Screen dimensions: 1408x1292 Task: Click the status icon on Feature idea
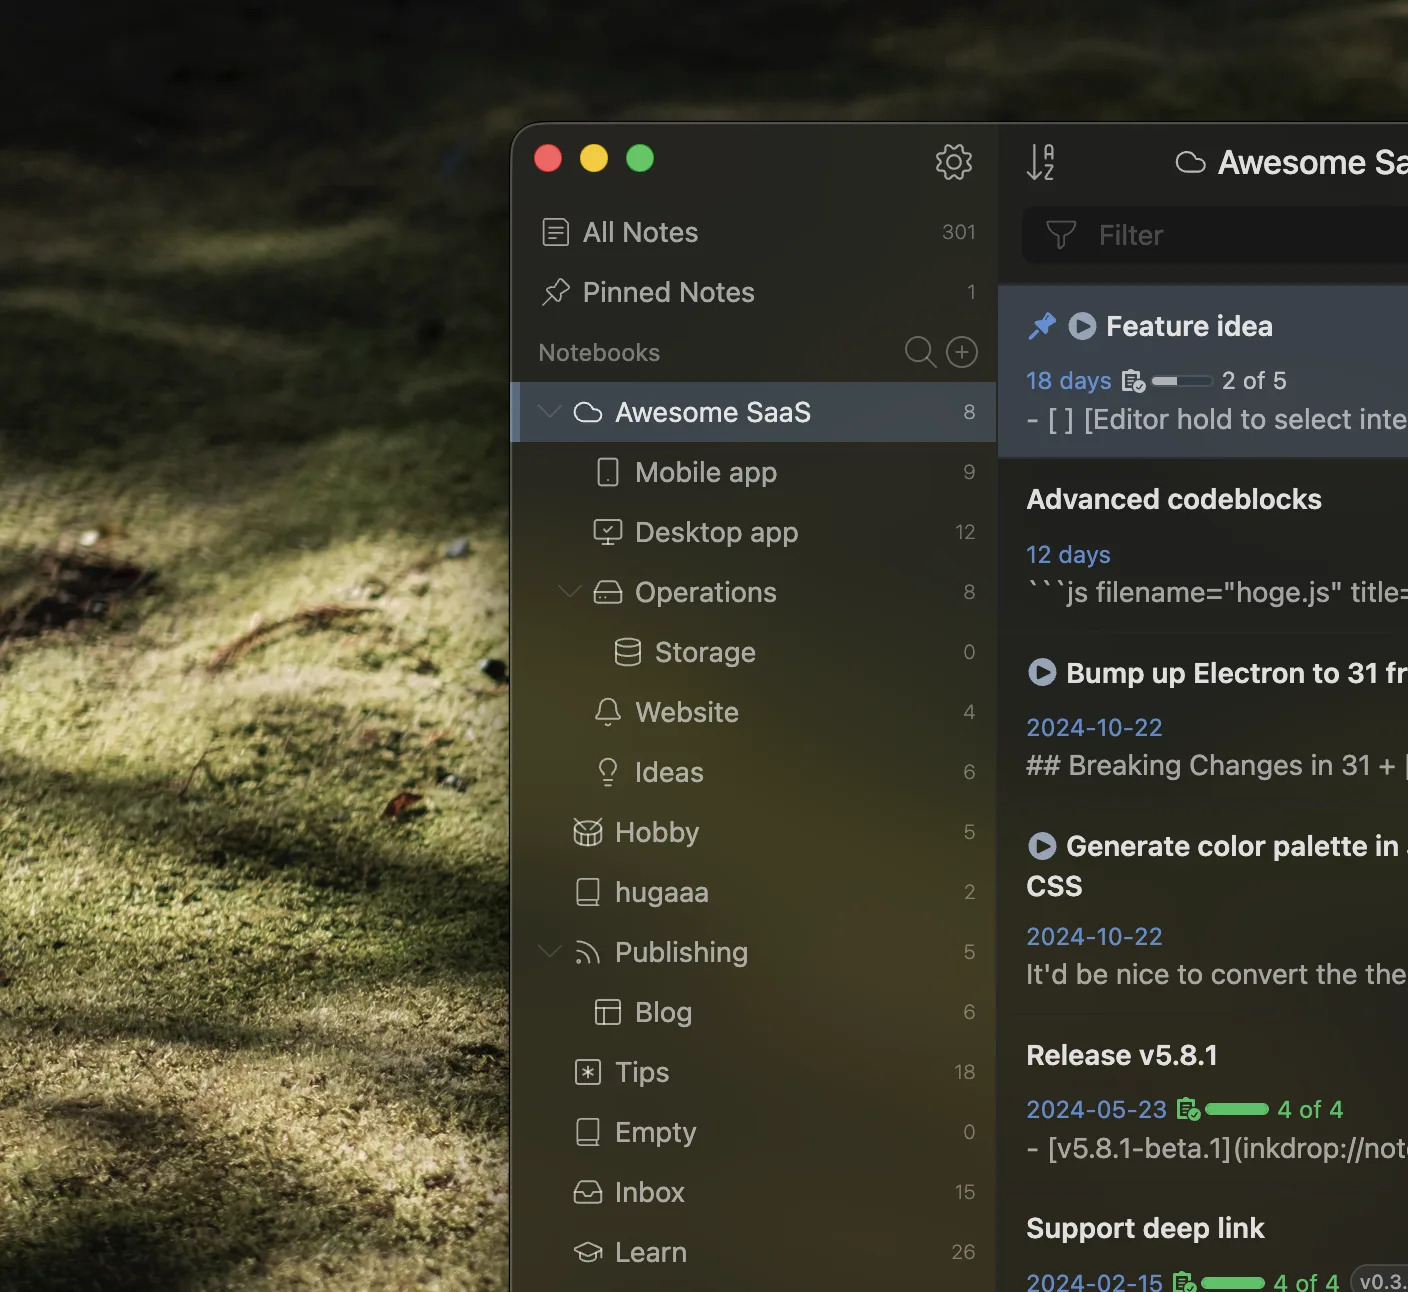click(1082, 326)
